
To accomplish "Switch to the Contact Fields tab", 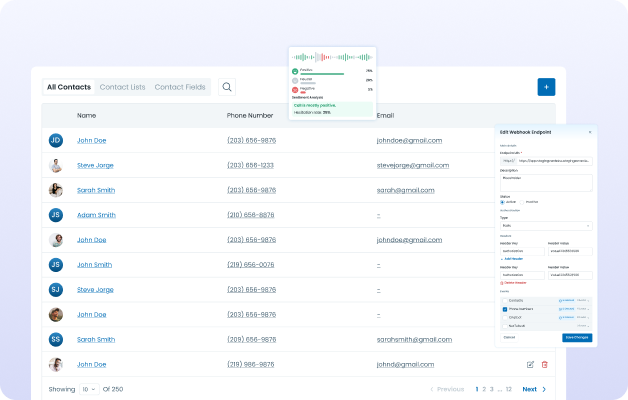I will tap(180, 87).
